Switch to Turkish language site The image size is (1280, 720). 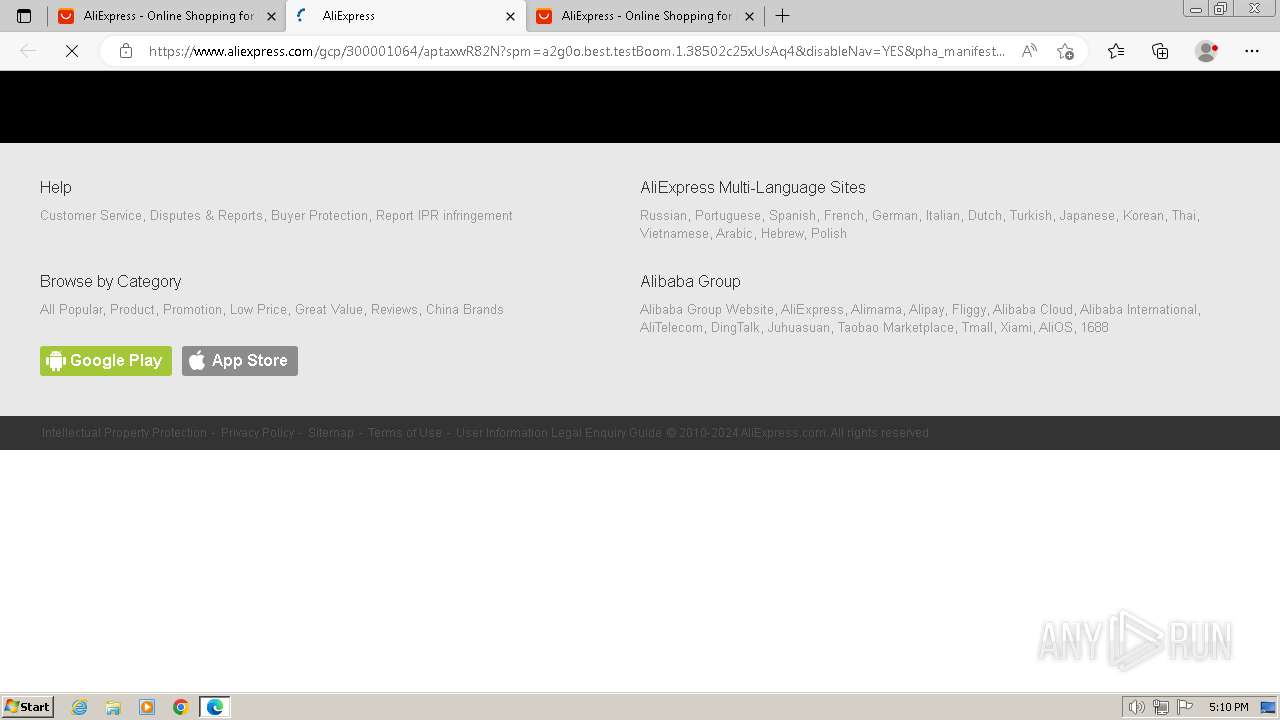coord(1030,216)
